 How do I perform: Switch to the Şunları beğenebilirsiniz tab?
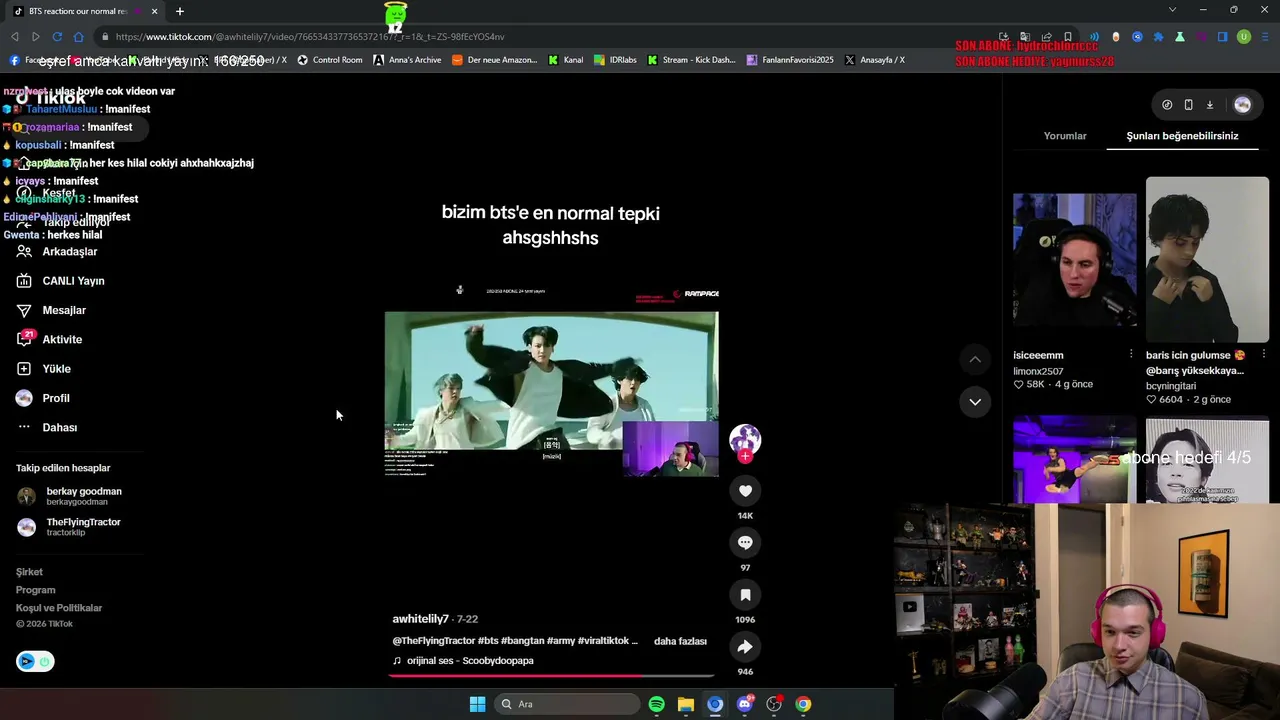[1182, 136]
